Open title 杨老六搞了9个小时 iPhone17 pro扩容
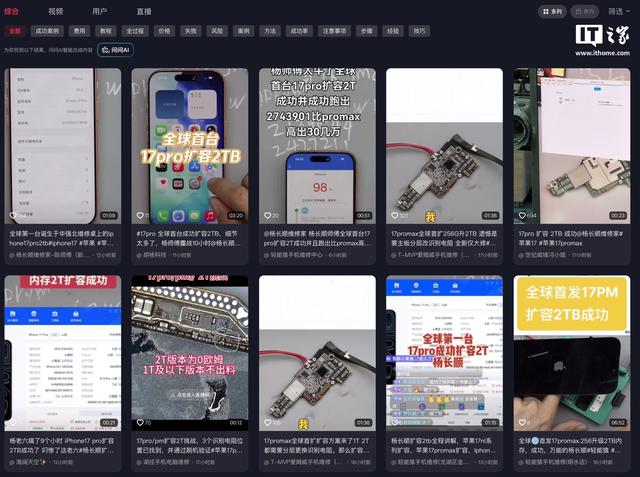This screenshot has width=640, height=477. pyautogui.click(x=62, y=446)
